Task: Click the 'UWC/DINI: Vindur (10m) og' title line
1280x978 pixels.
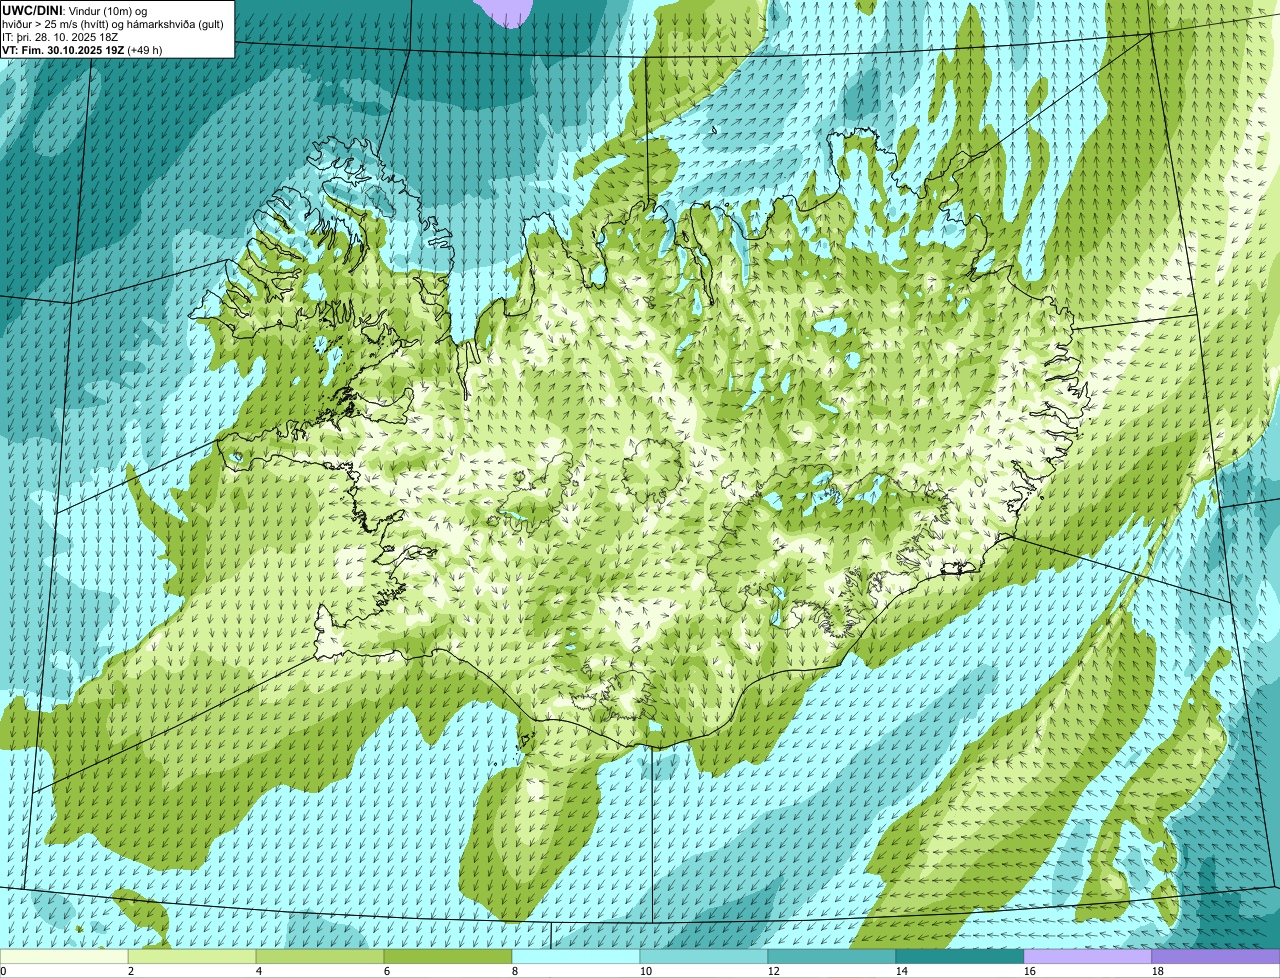Action: [x=75, y=11]
